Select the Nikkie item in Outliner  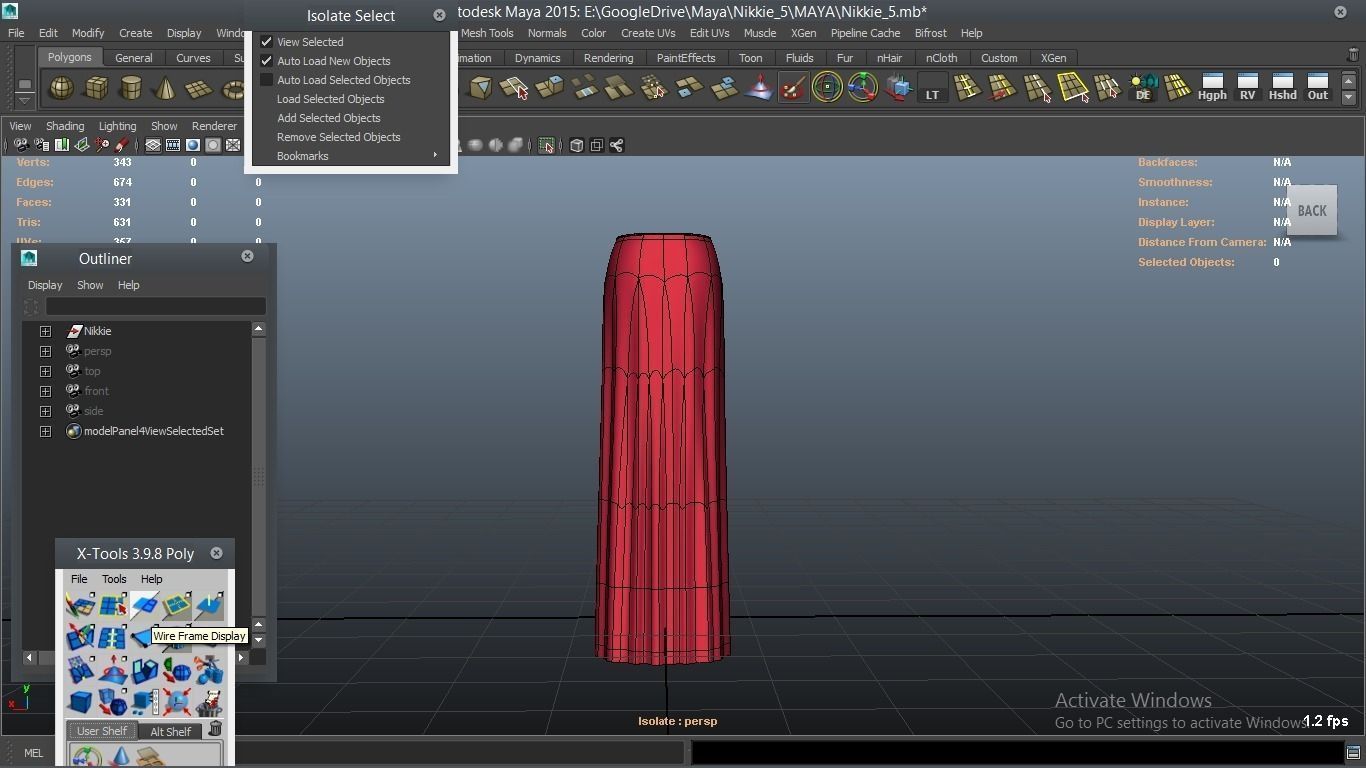97,331
